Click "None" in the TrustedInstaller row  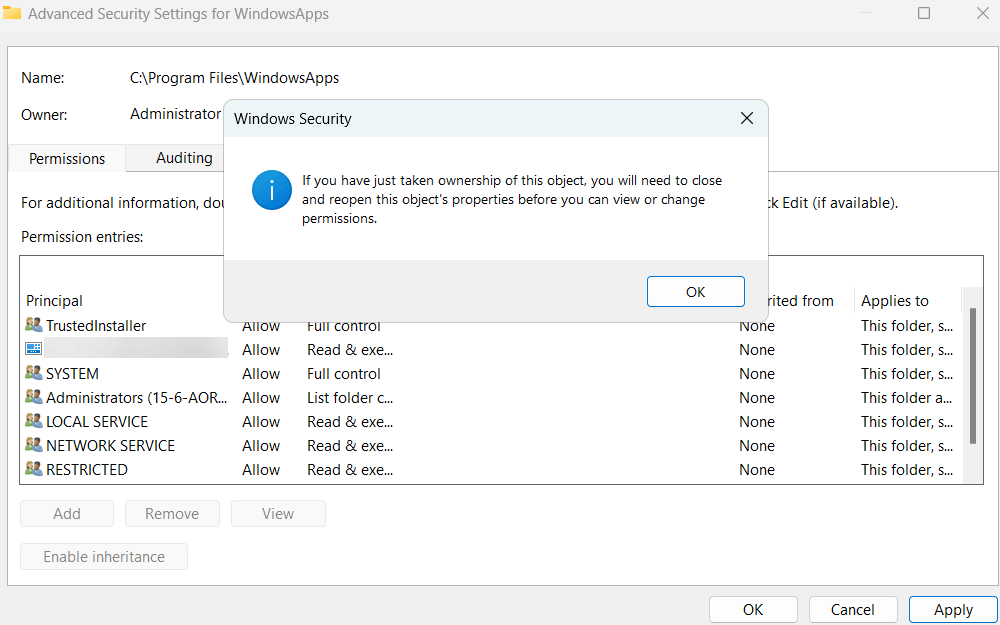[757, 326]
